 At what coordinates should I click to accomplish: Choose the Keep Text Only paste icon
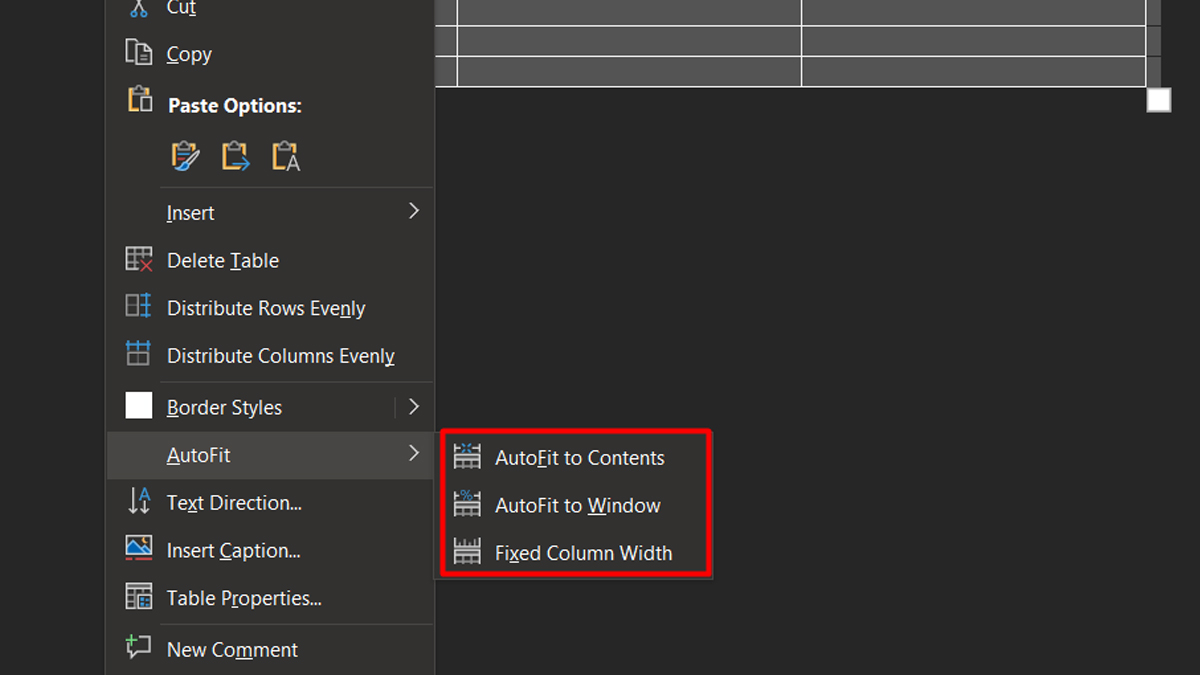286,156
